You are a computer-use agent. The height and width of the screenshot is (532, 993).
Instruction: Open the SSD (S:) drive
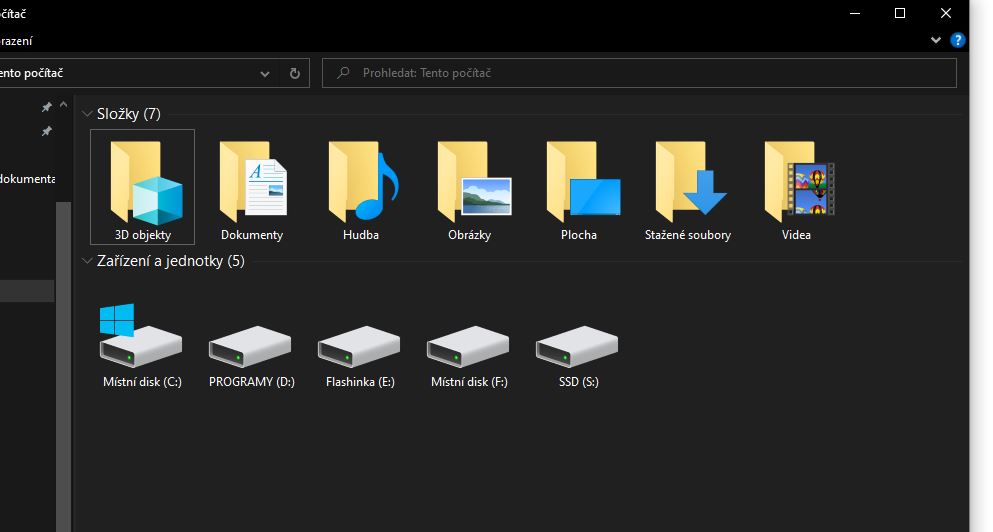[577, 345]
